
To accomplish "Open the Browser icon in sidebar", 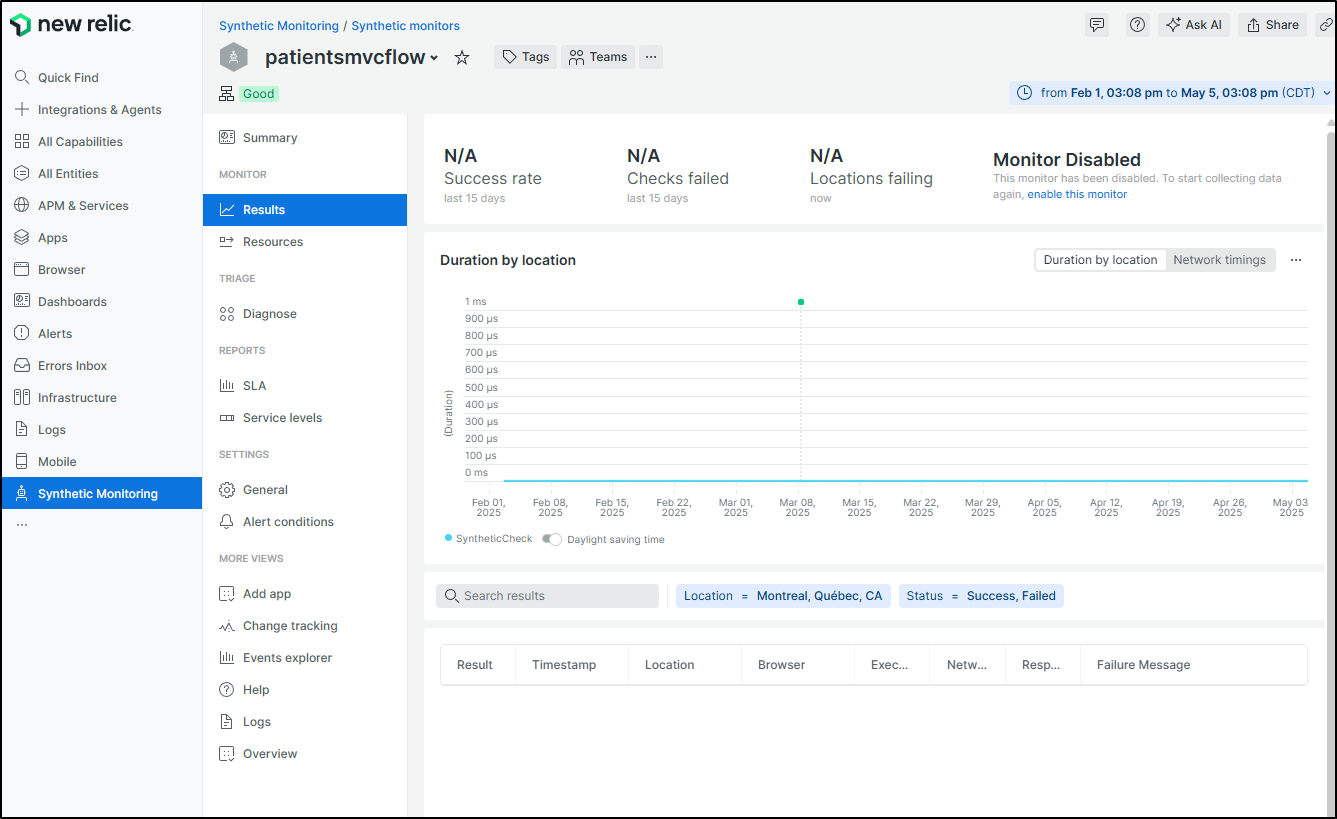I will (22, 269).
